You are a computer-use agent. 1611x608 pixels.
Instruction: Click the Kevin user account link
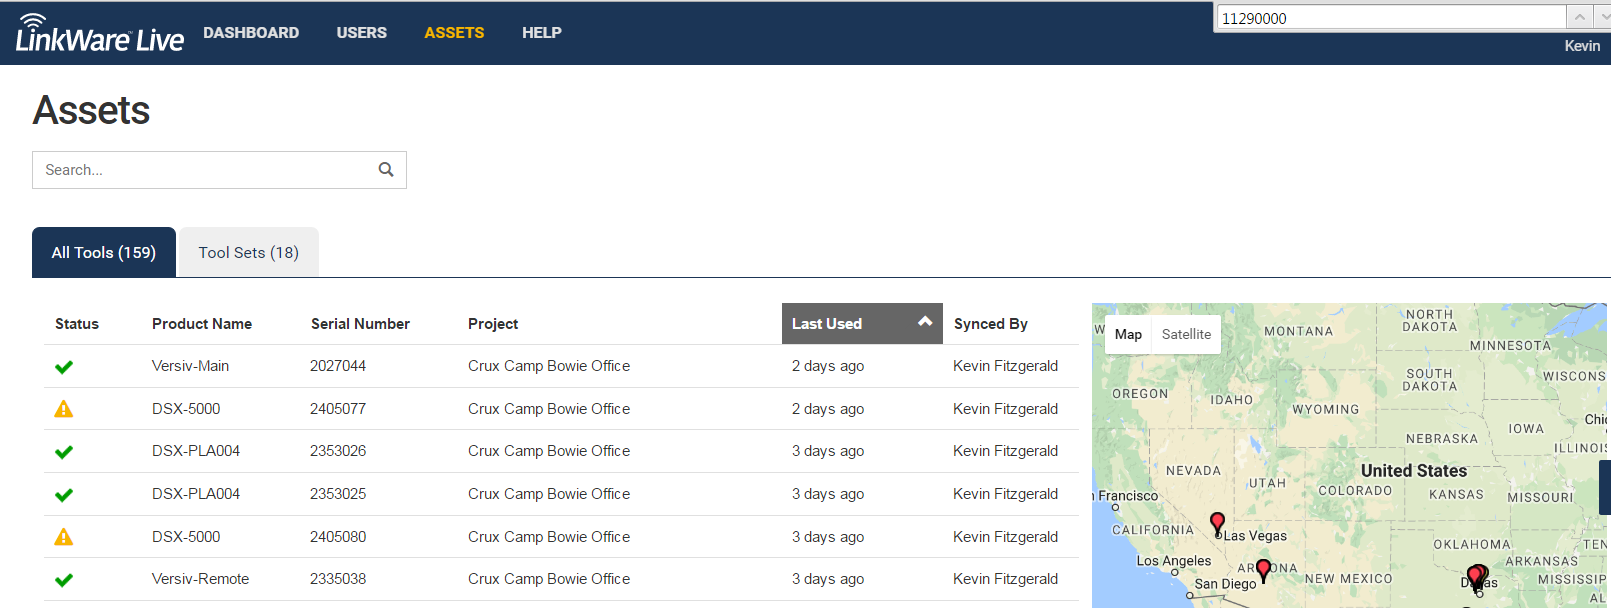(x=1582, y=46)
